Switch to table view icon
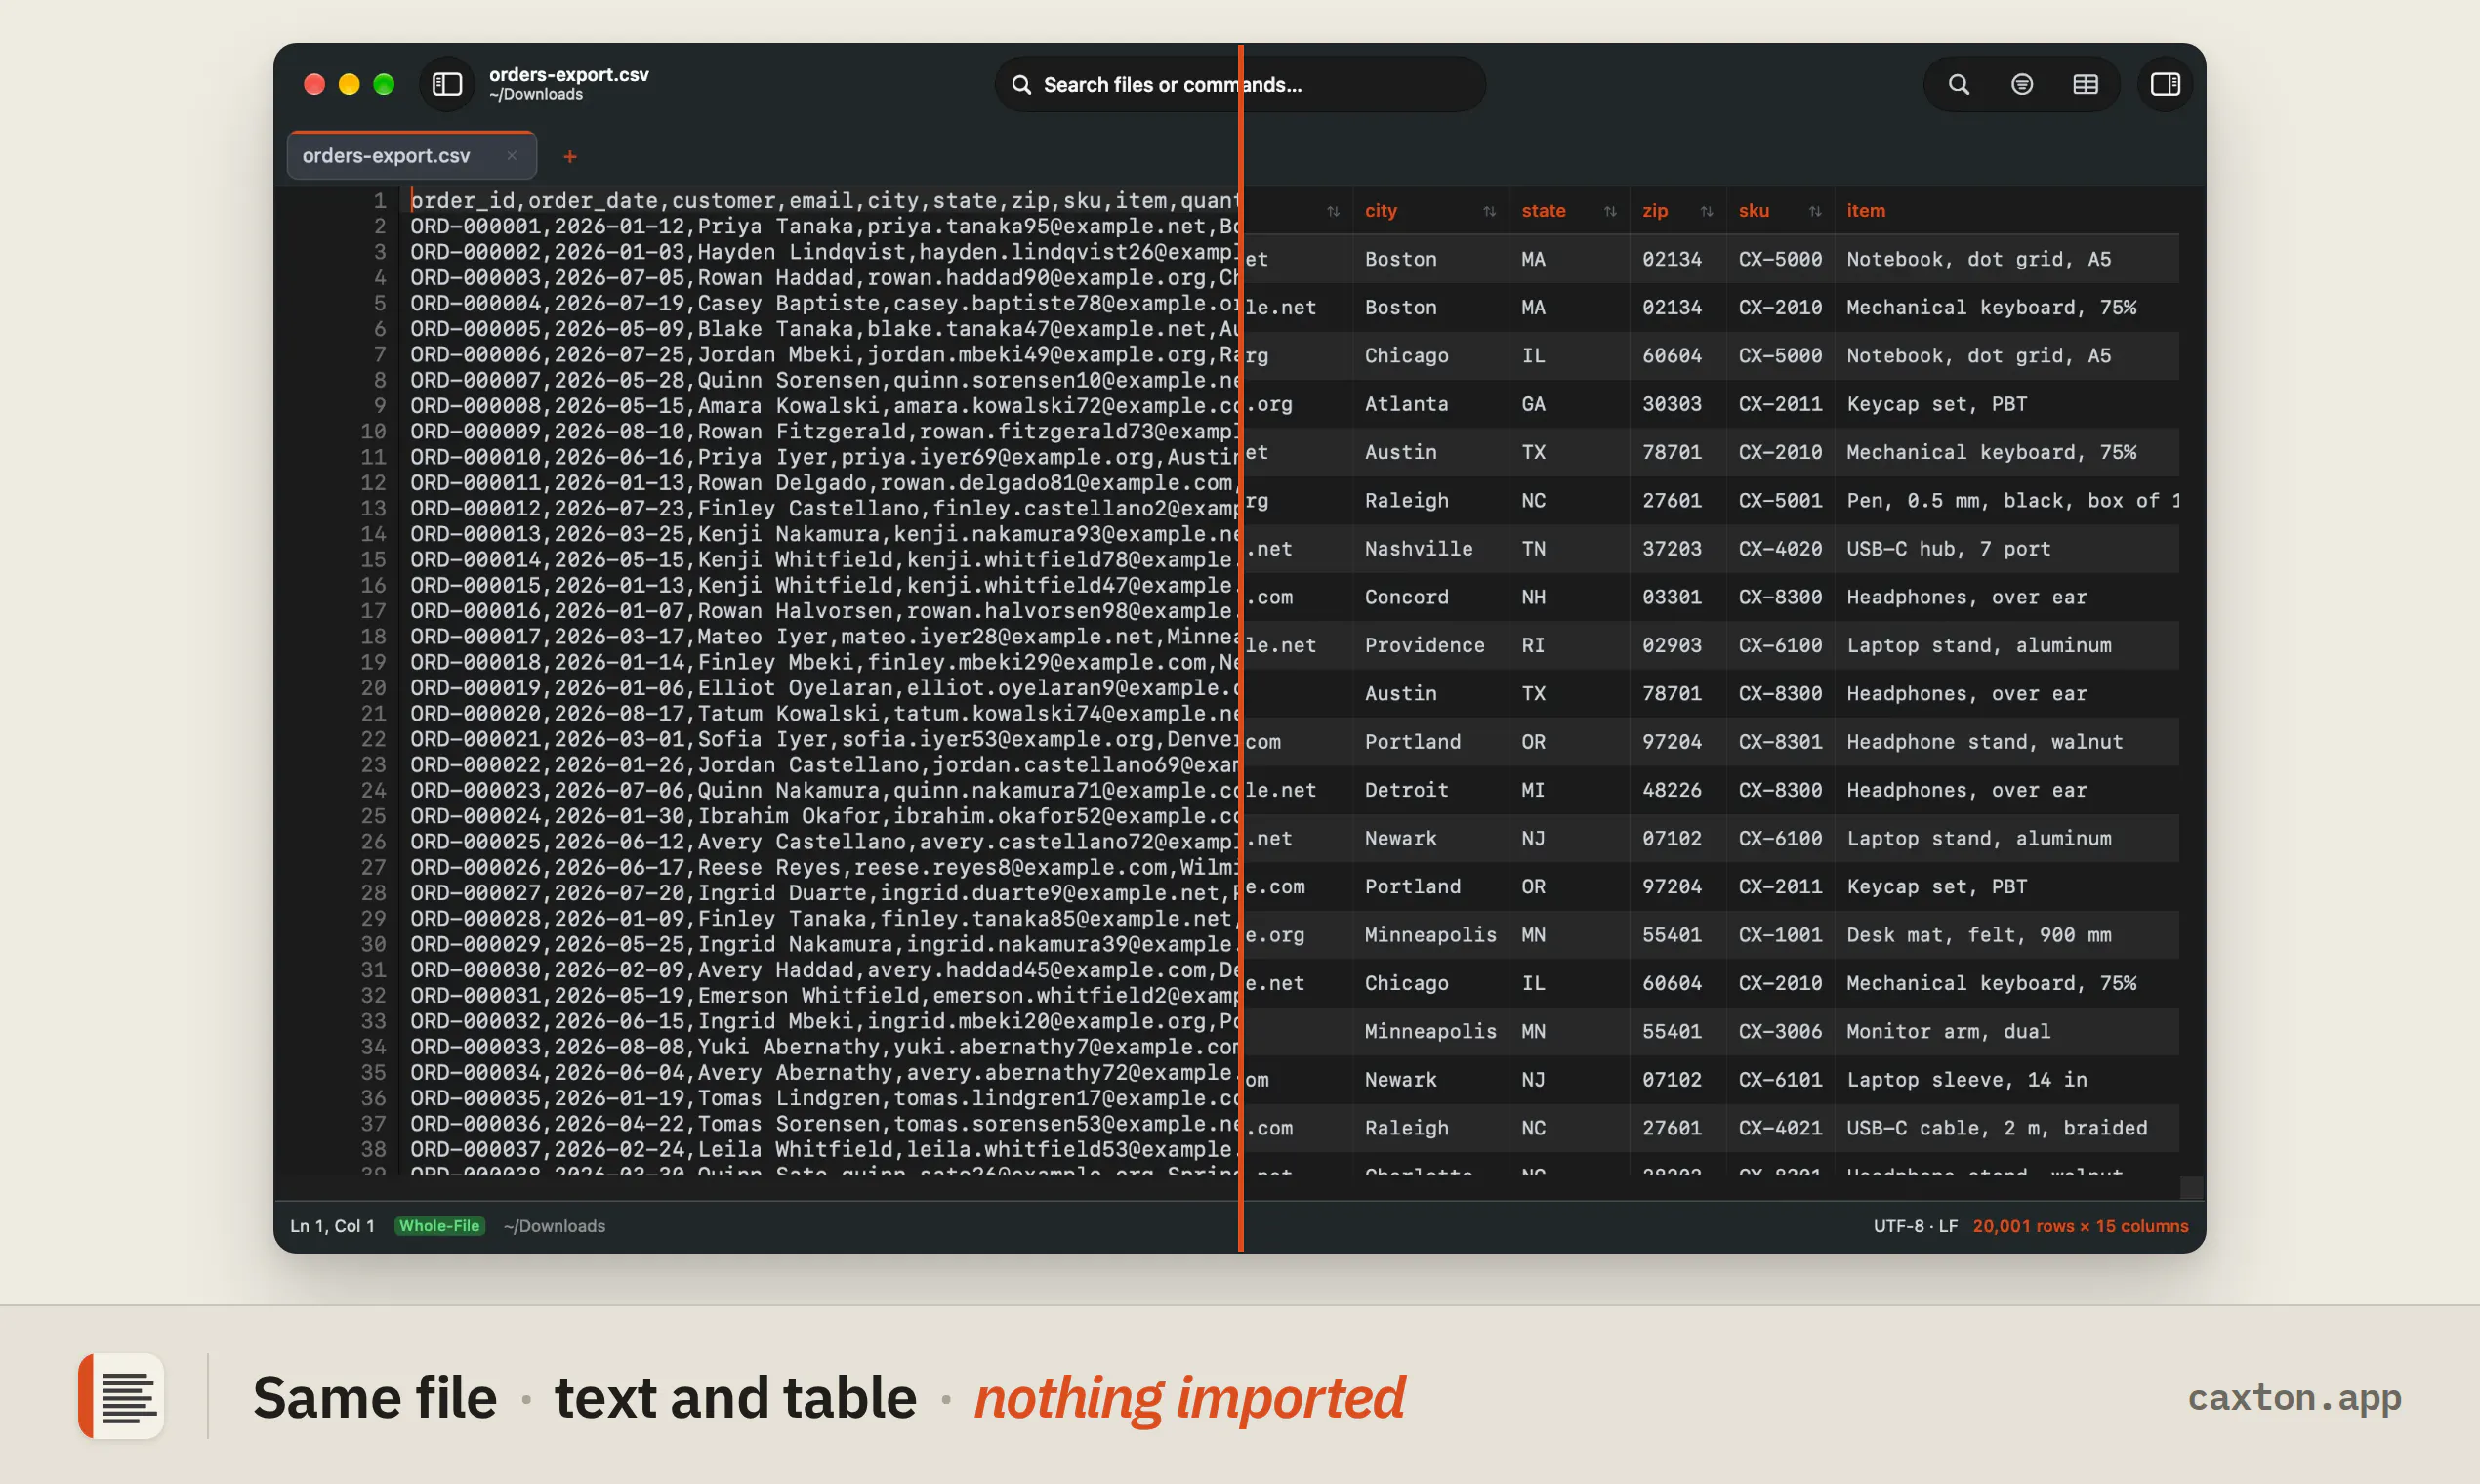 [2085, 84]
